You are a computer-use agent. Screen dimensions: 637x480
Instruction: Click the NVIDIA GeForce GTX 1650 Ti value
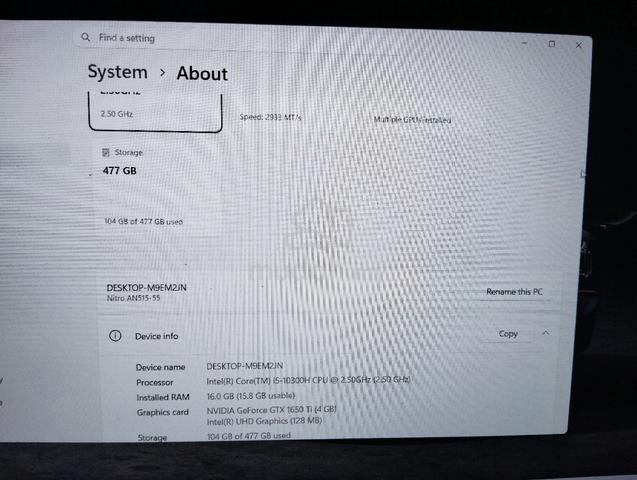click(x=271, y=410)
